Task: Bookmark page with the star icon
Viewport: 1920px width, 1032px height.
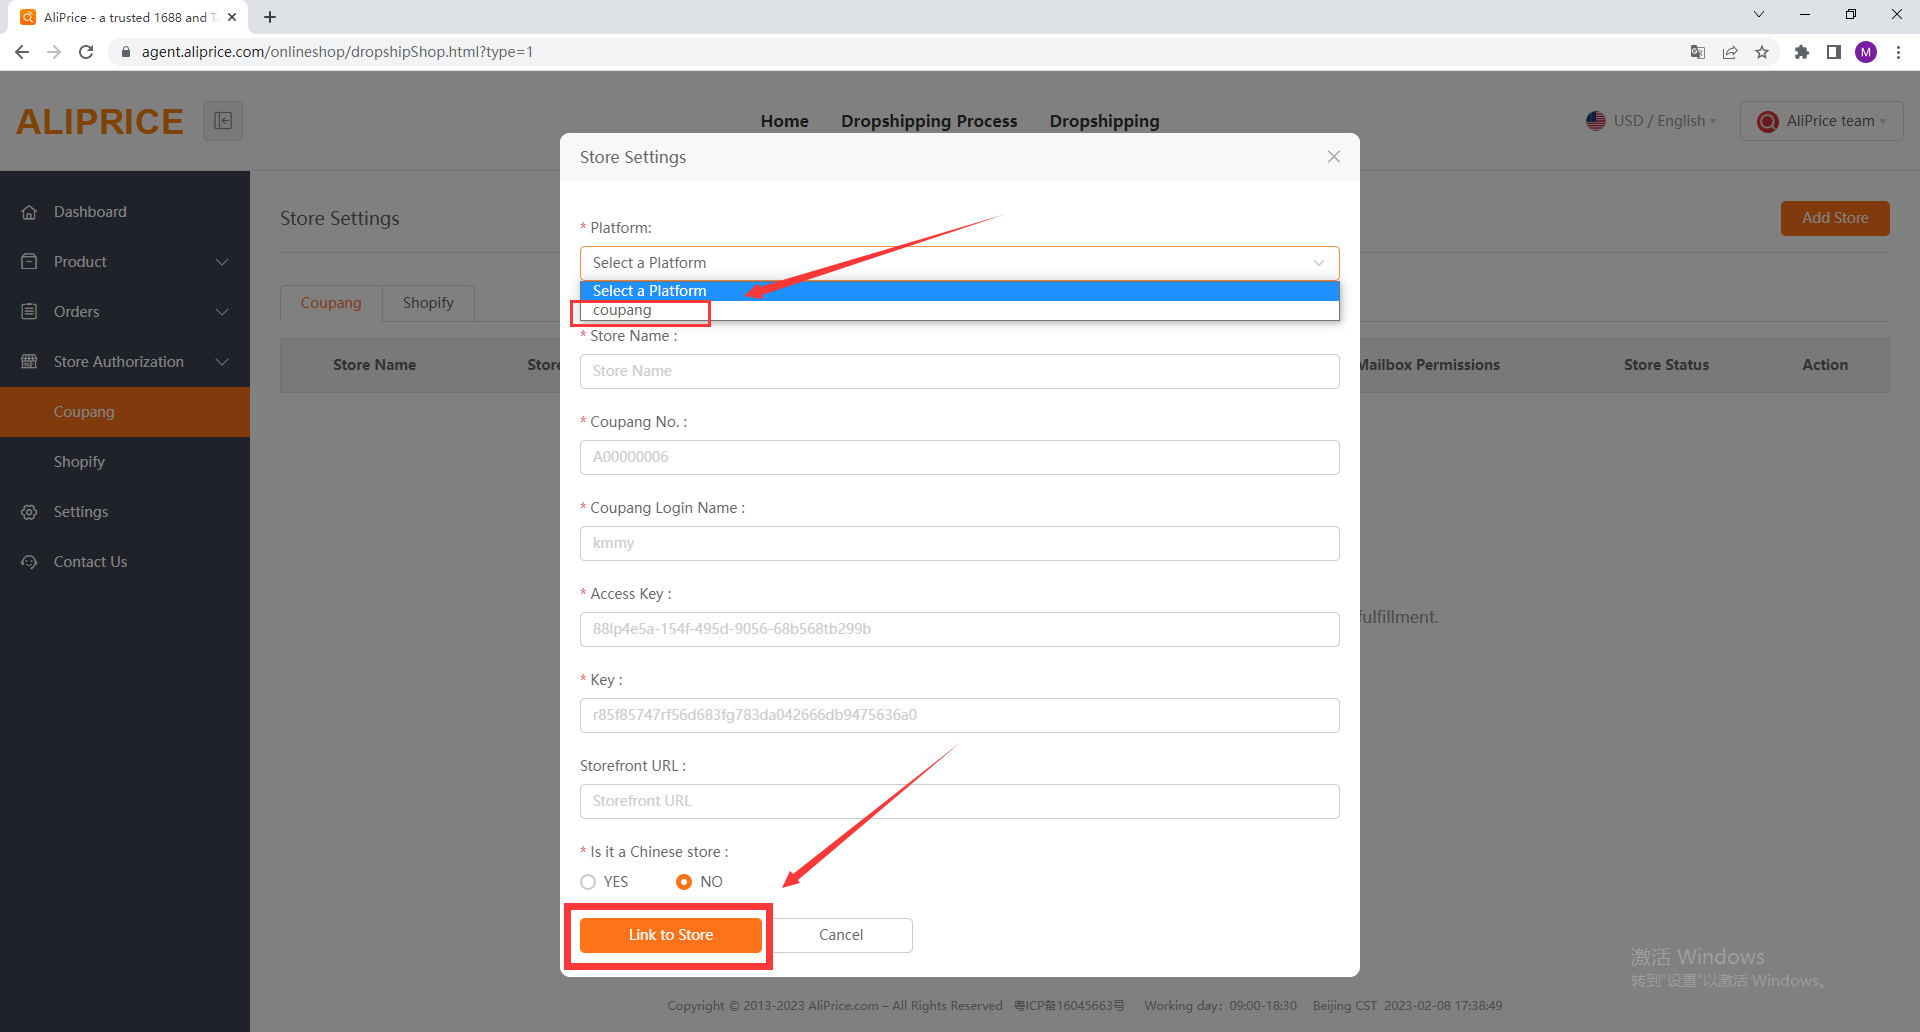Action: pyautogui.click(x=1762, y=52)
